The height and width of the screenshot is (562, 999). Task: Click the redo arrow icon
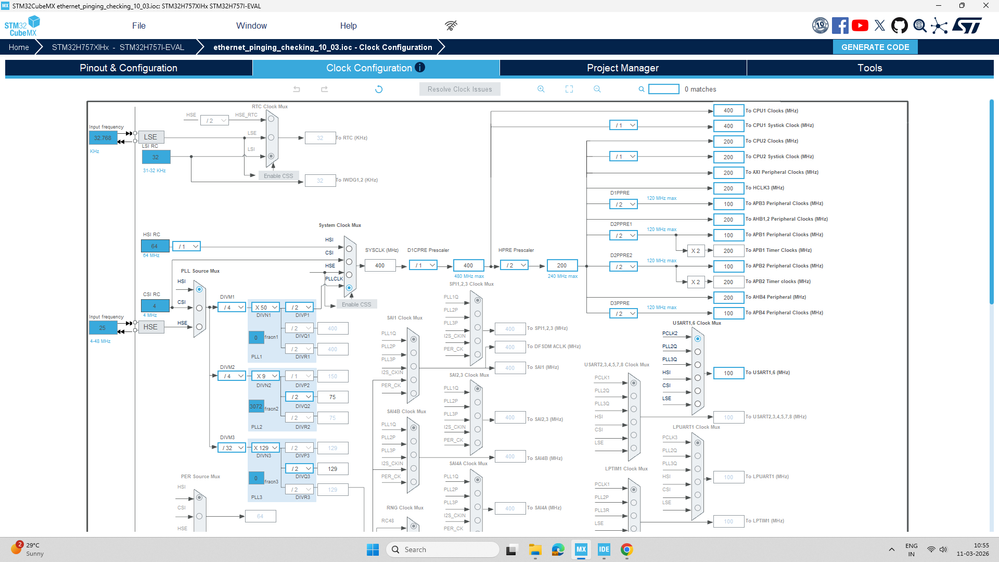[x=324, y=89]
